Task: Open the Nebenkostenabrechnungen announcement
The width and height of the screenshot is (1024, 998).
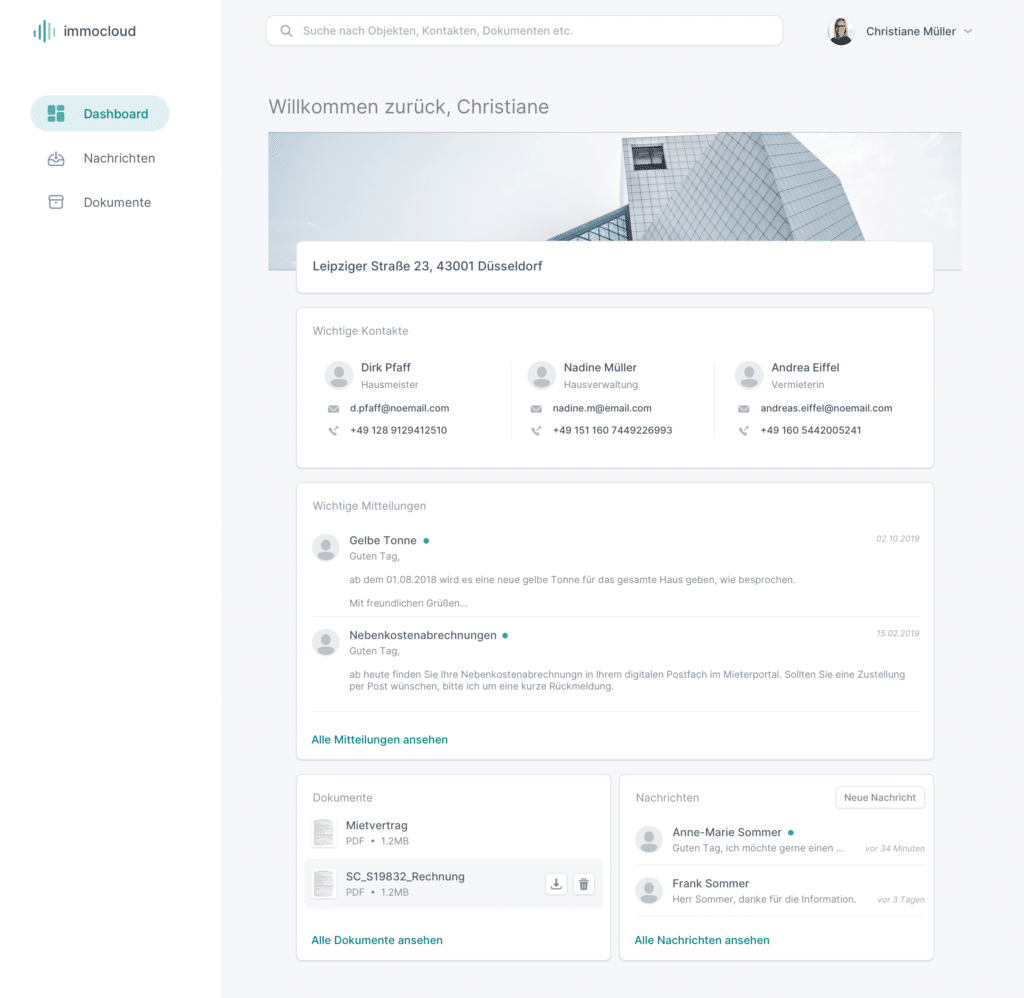Action: [423, 635]
